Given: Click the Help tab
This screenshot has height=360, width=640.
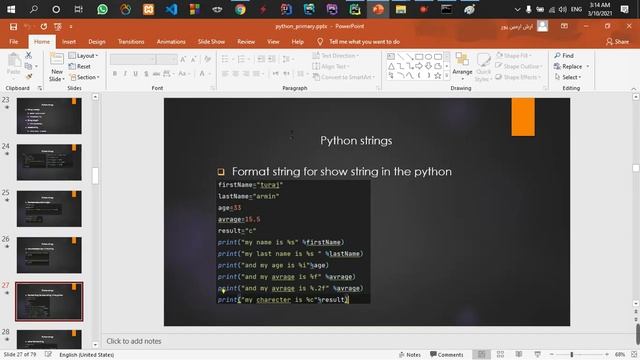Looking at the screenshot, I should 298,42.
